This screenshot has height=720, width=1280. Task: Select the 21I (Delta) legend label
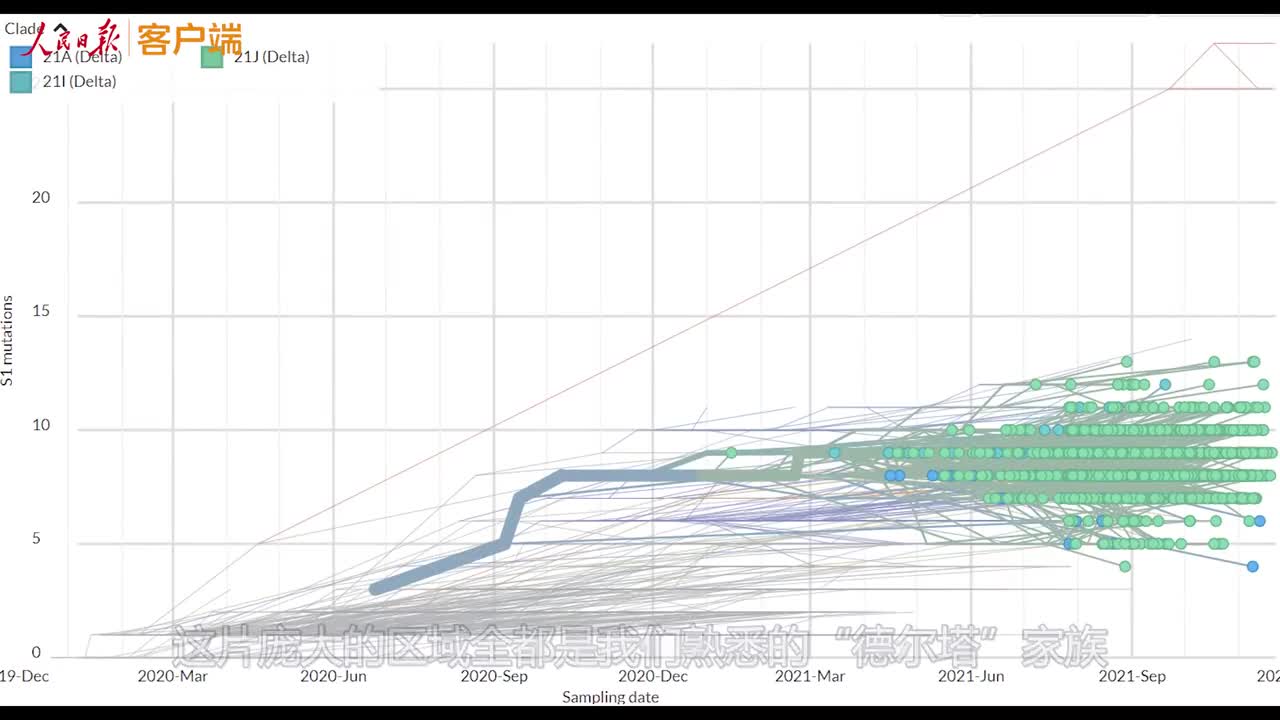tap(79, 82)
